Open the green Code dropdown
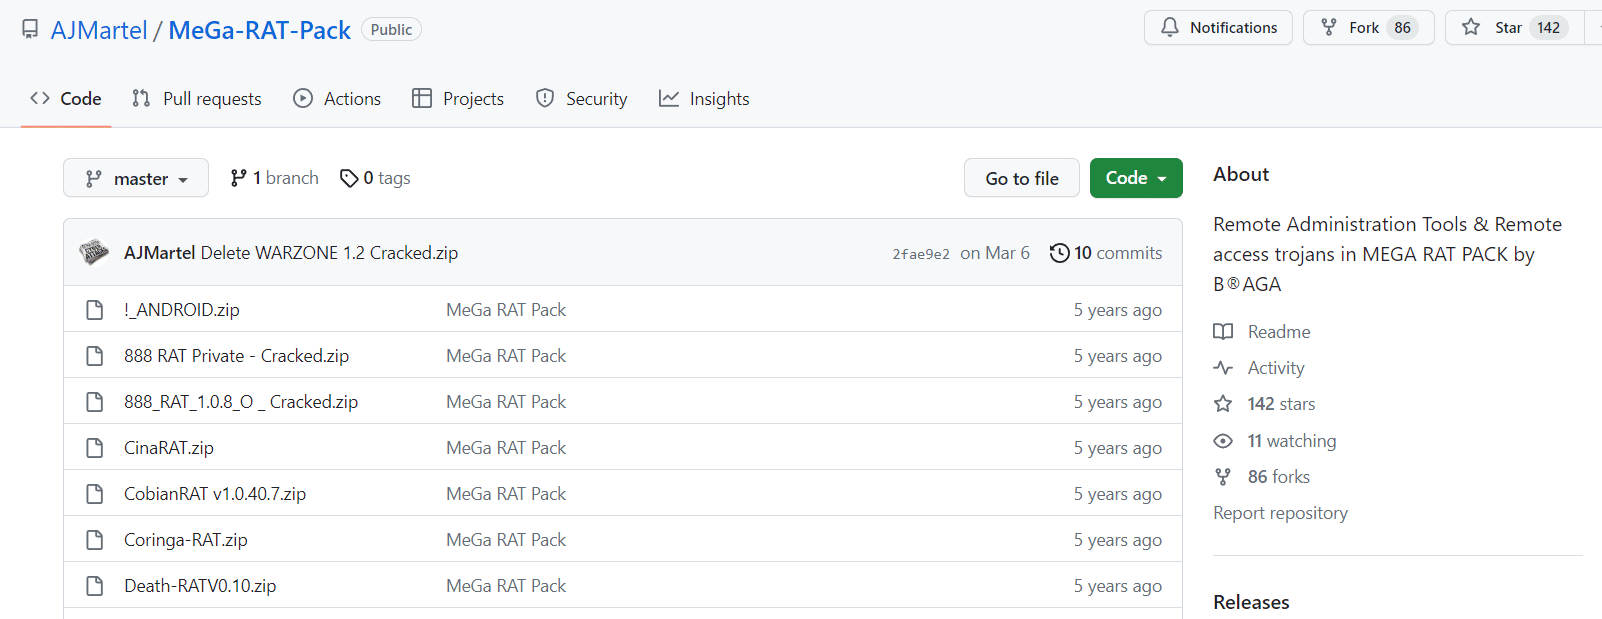 pos(1136,178)
